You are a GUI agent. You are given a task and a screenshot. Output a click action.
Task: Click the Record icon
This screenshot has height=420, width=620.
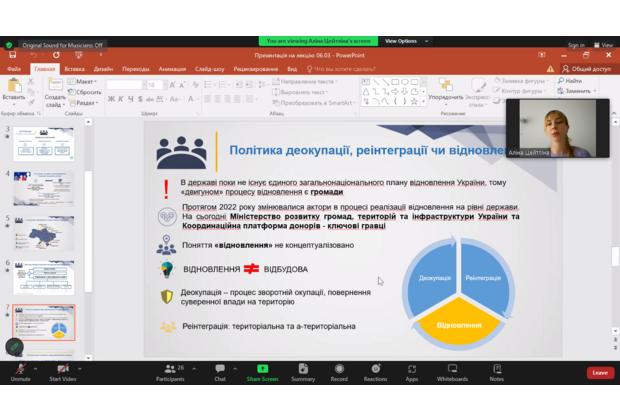pyautogui.click(x=339, y=369)
